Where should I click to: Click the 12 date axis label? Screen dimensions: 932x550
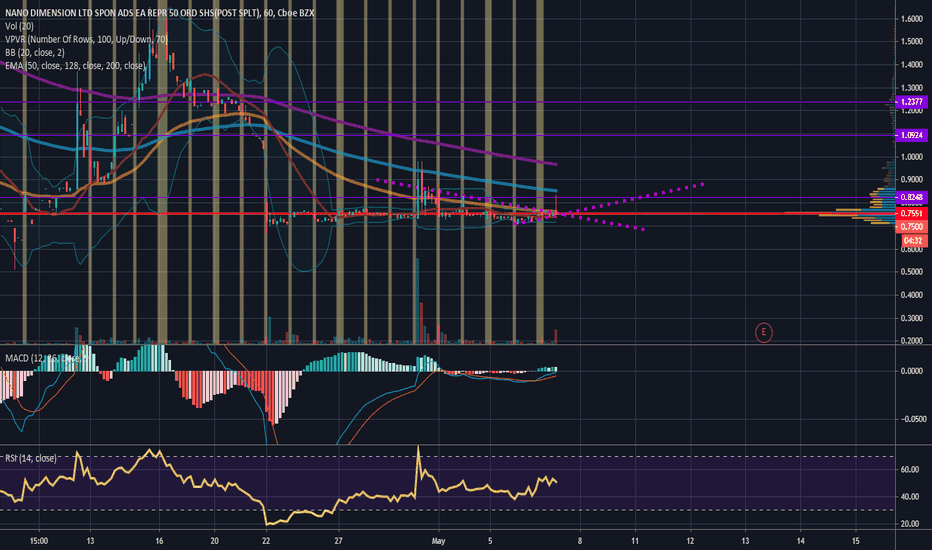tap(690, 541)
